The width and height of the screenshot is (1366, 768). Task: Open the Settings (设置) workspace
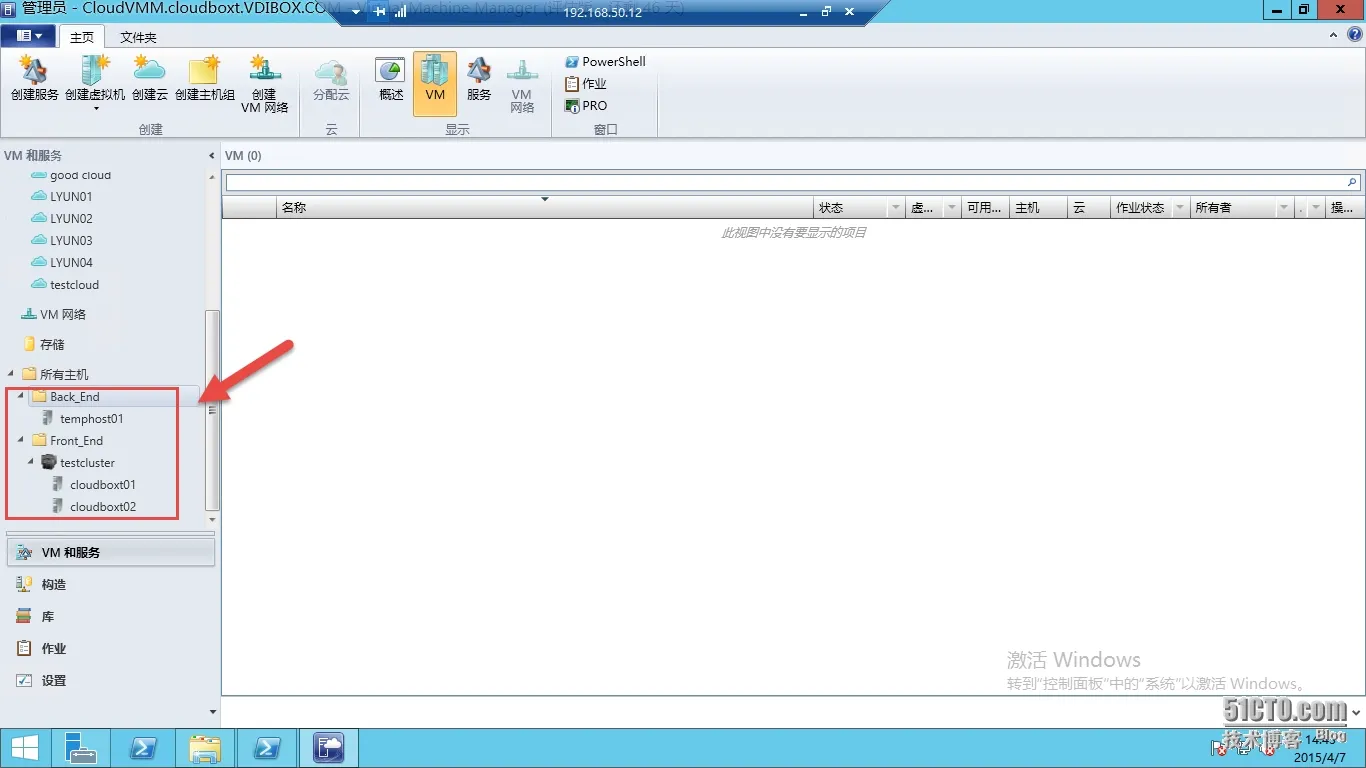(x=110, y=680)
